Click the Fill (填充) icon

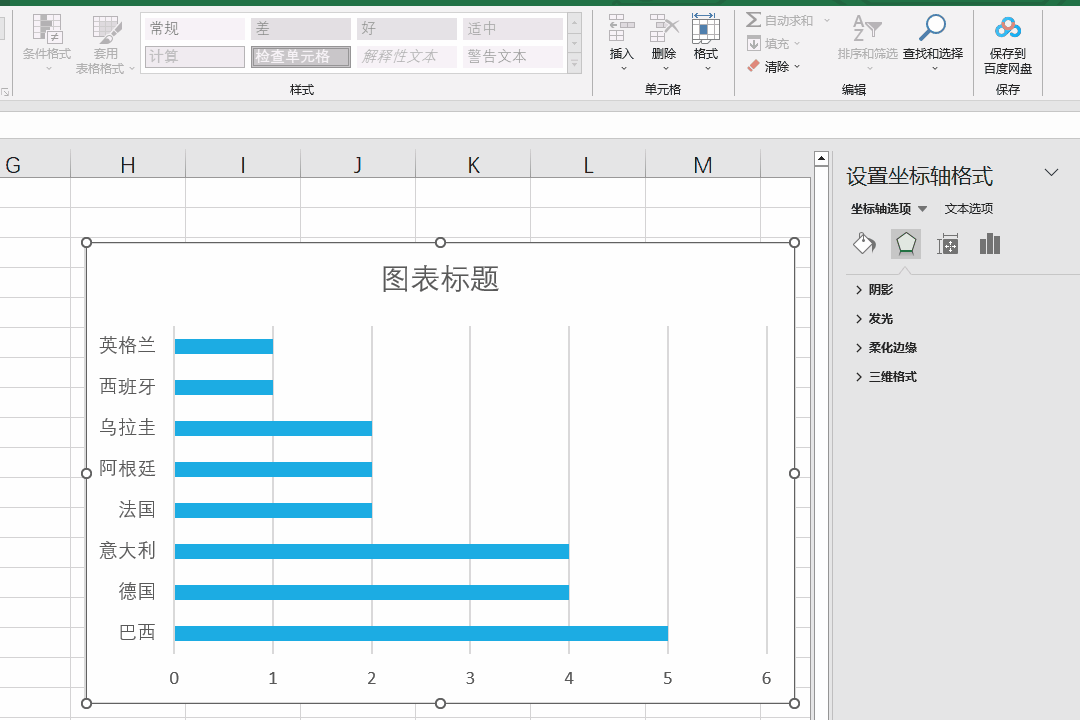(754, 43)
